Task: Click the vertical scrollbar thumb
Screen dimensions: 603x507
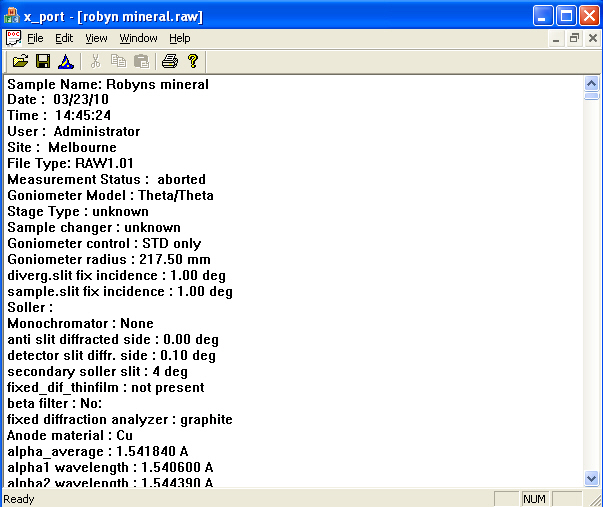Action: [591, 97]
